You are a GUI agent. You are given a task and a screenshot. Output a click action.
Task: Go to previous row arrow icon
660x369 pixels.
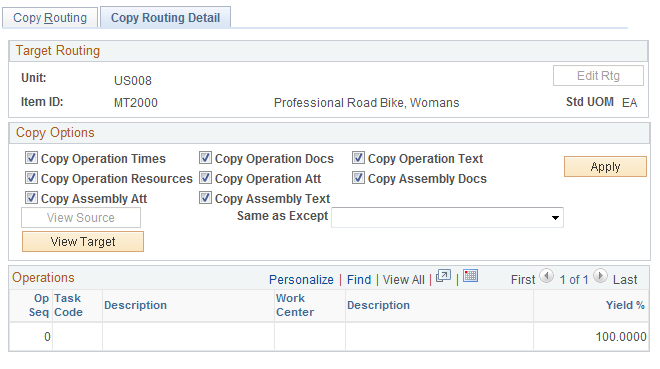(546, 276)
